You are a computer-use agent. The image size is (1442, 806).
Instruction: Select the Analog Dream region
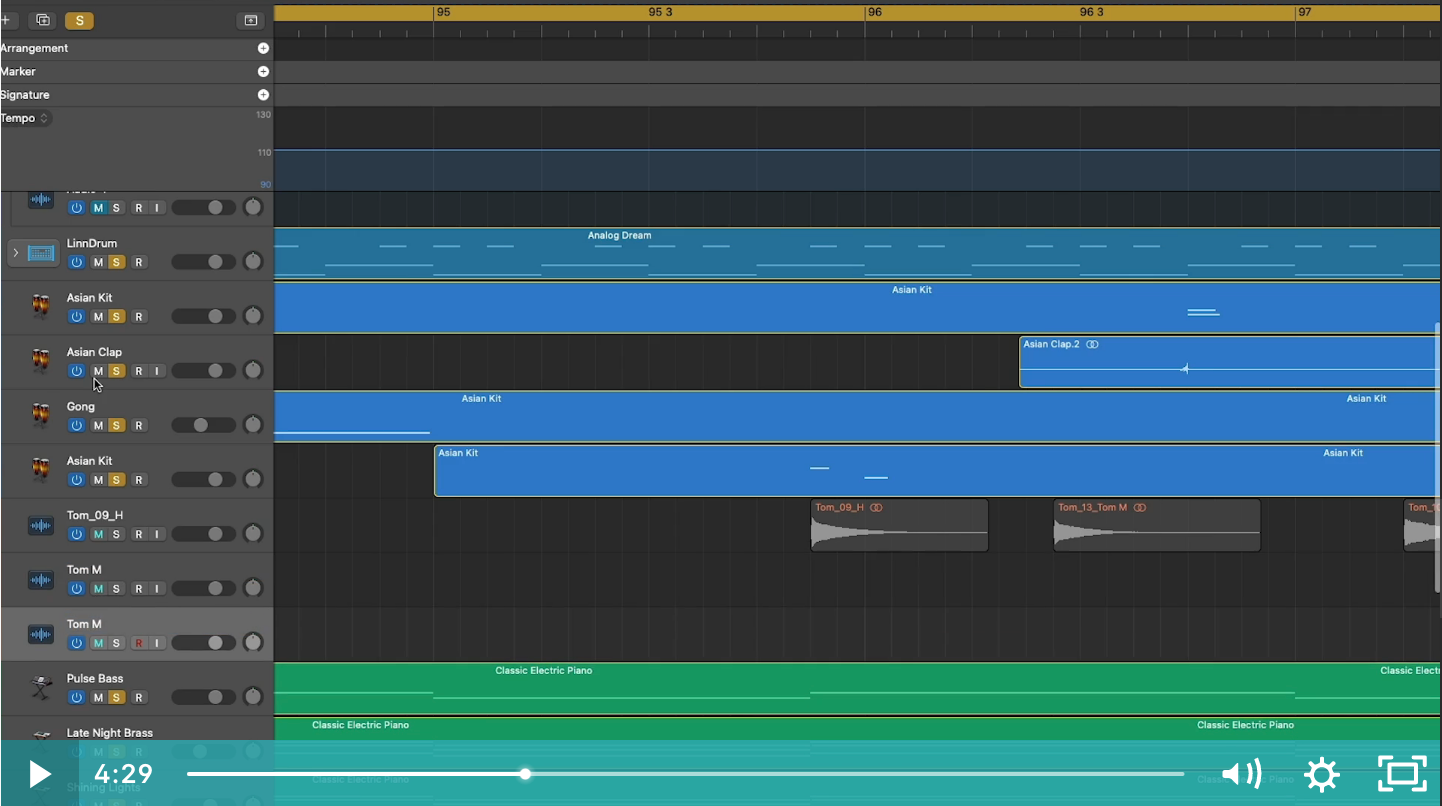pos(857,254)
